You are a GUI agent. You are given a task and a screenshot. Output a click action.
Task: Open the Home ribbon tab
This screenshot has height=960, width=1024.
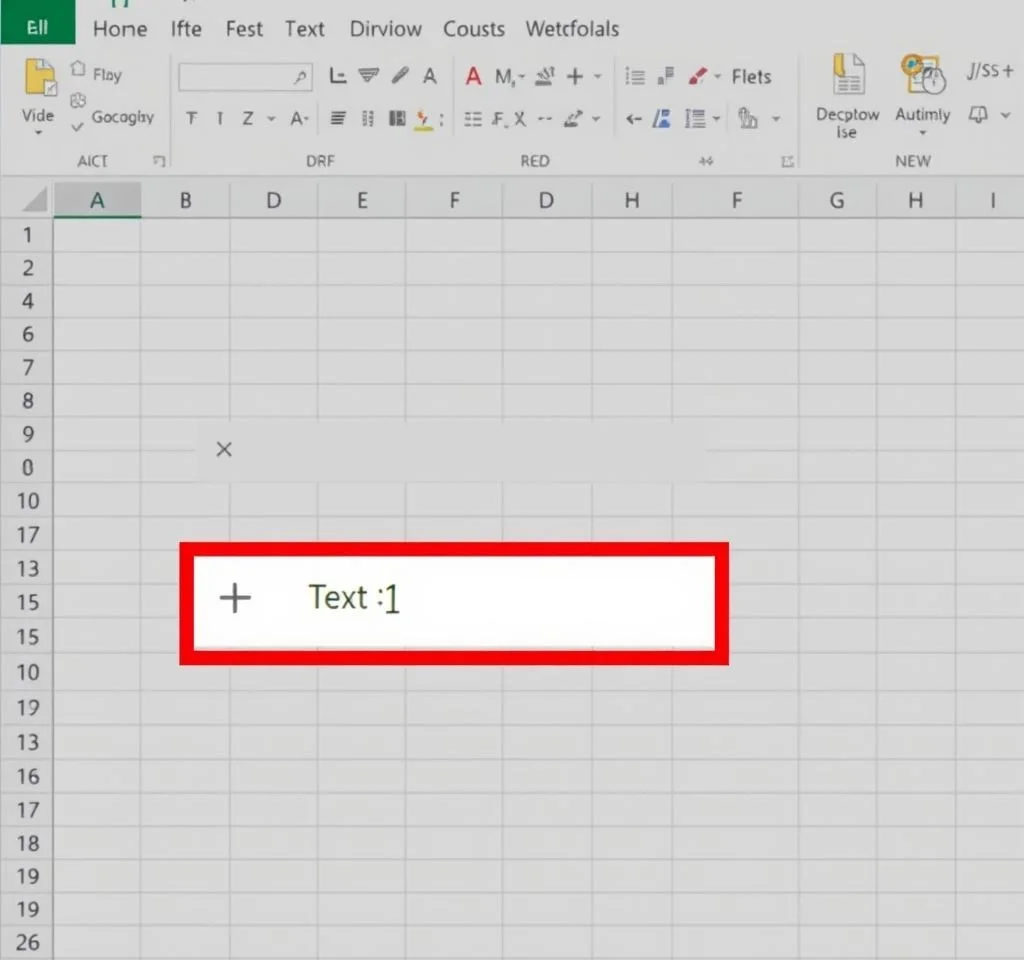point(120,29)
